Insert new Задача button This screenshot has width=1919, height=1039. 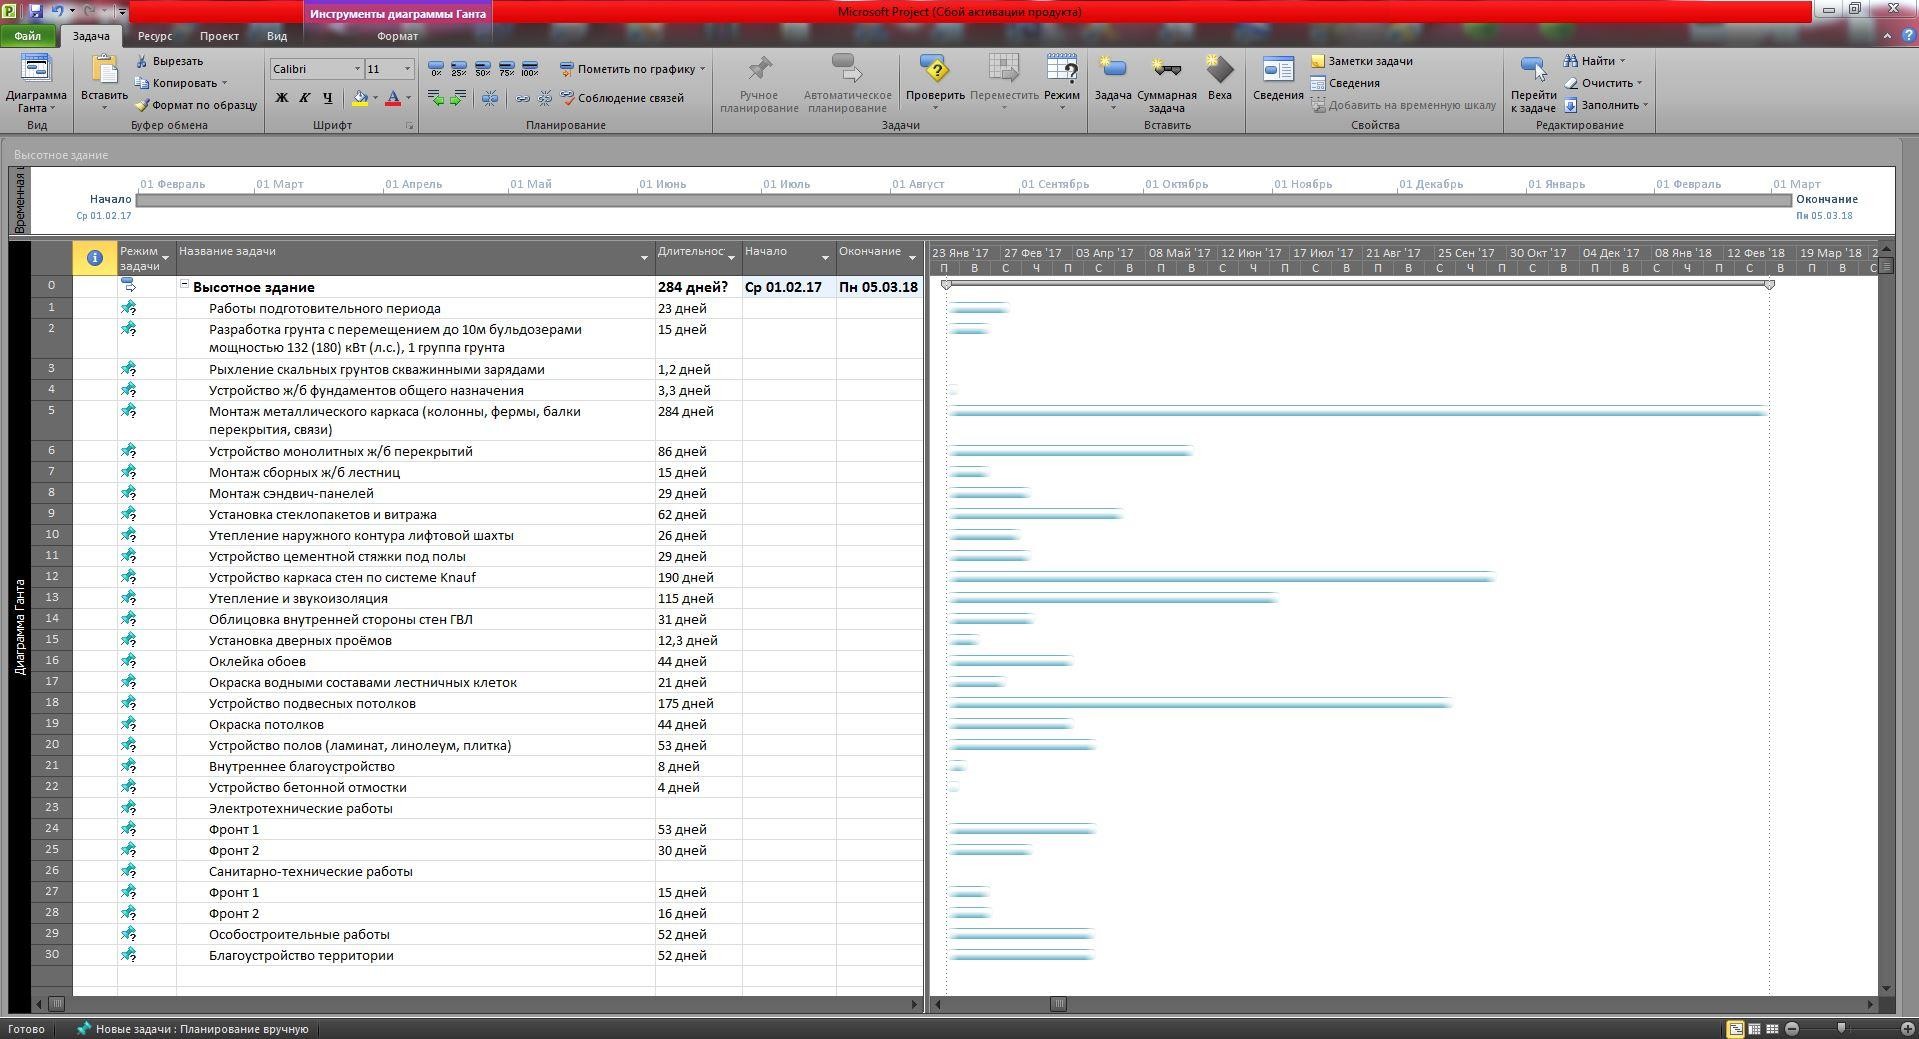(1112, 80)
